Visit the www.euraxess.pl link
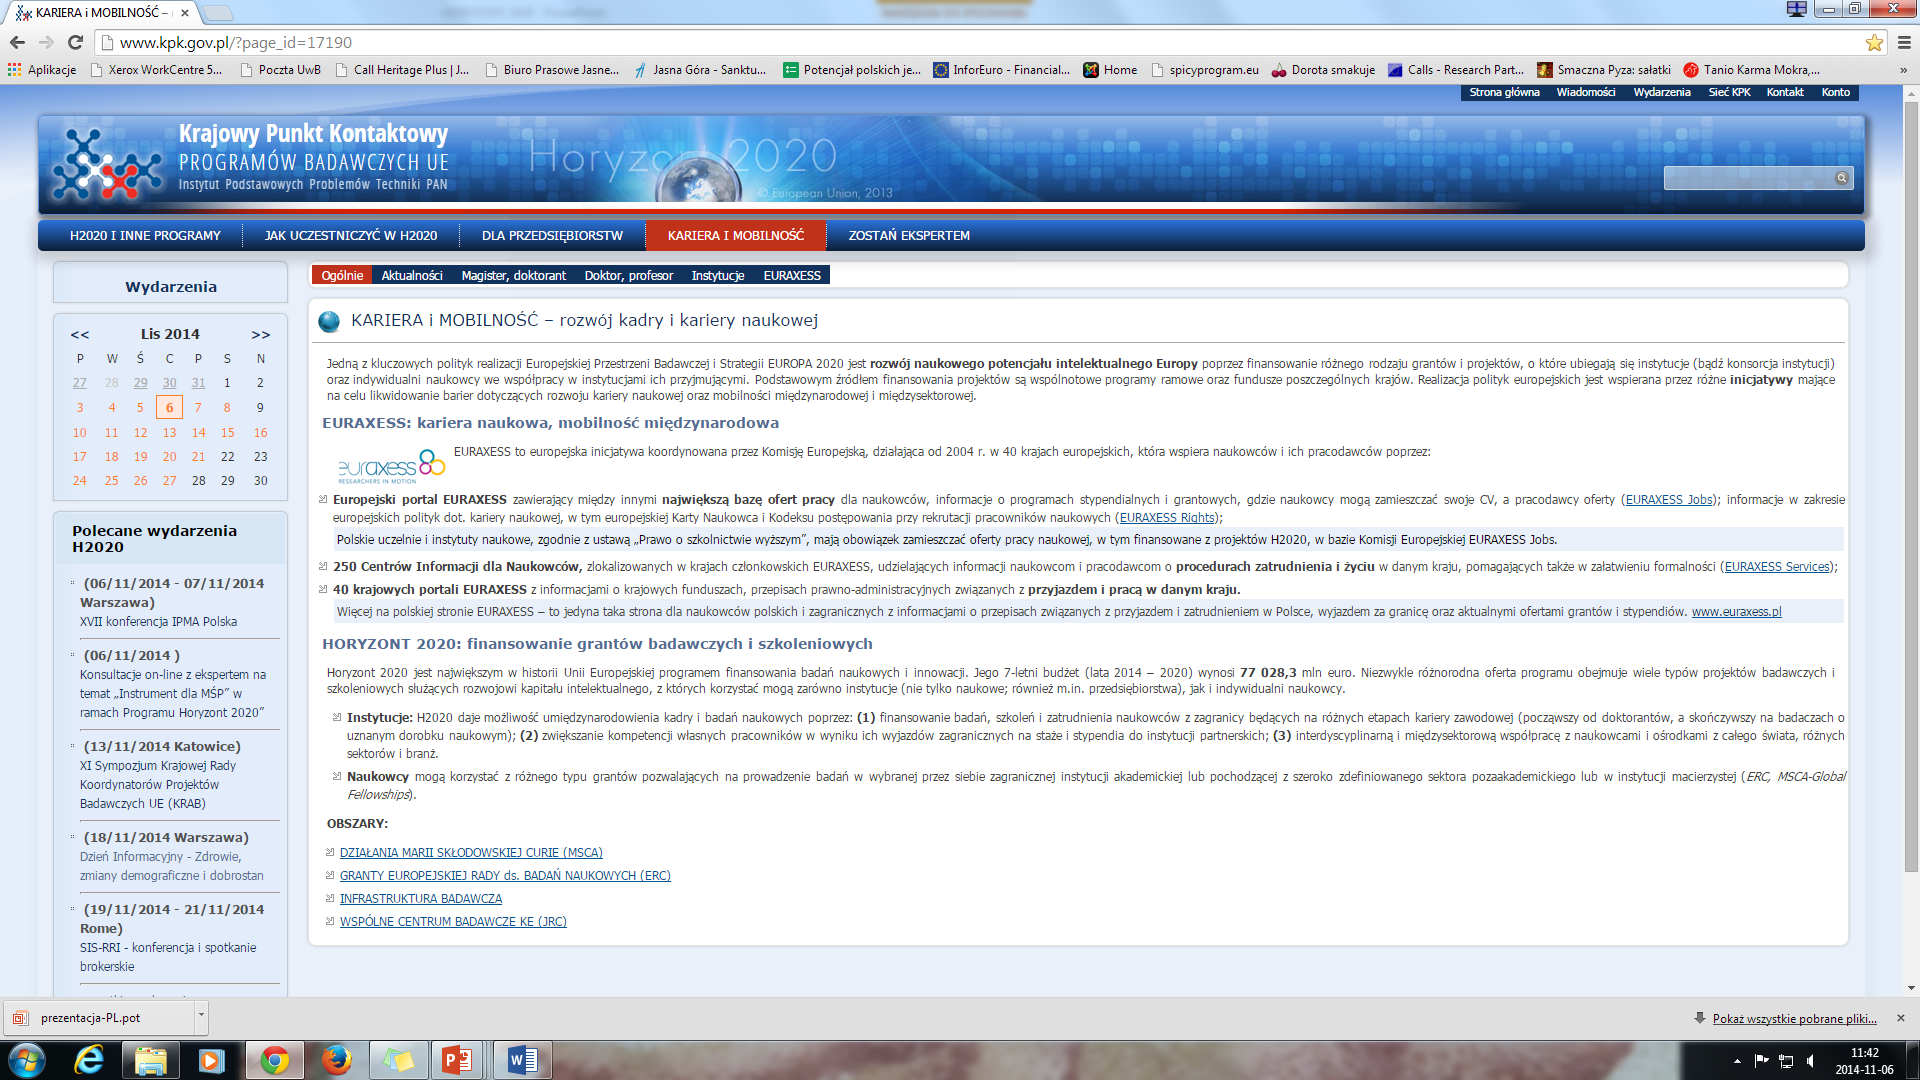The width and height of the screenshot is (1920, 1080). click(x=1736, y=612)
